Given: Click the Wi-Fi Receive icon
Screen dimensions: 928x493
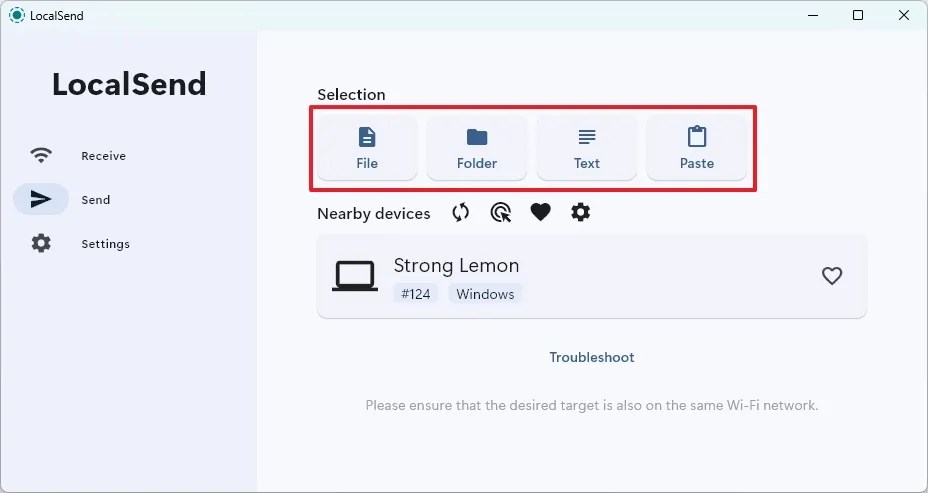Looking at the screenshot, I should tap(41, 156).
